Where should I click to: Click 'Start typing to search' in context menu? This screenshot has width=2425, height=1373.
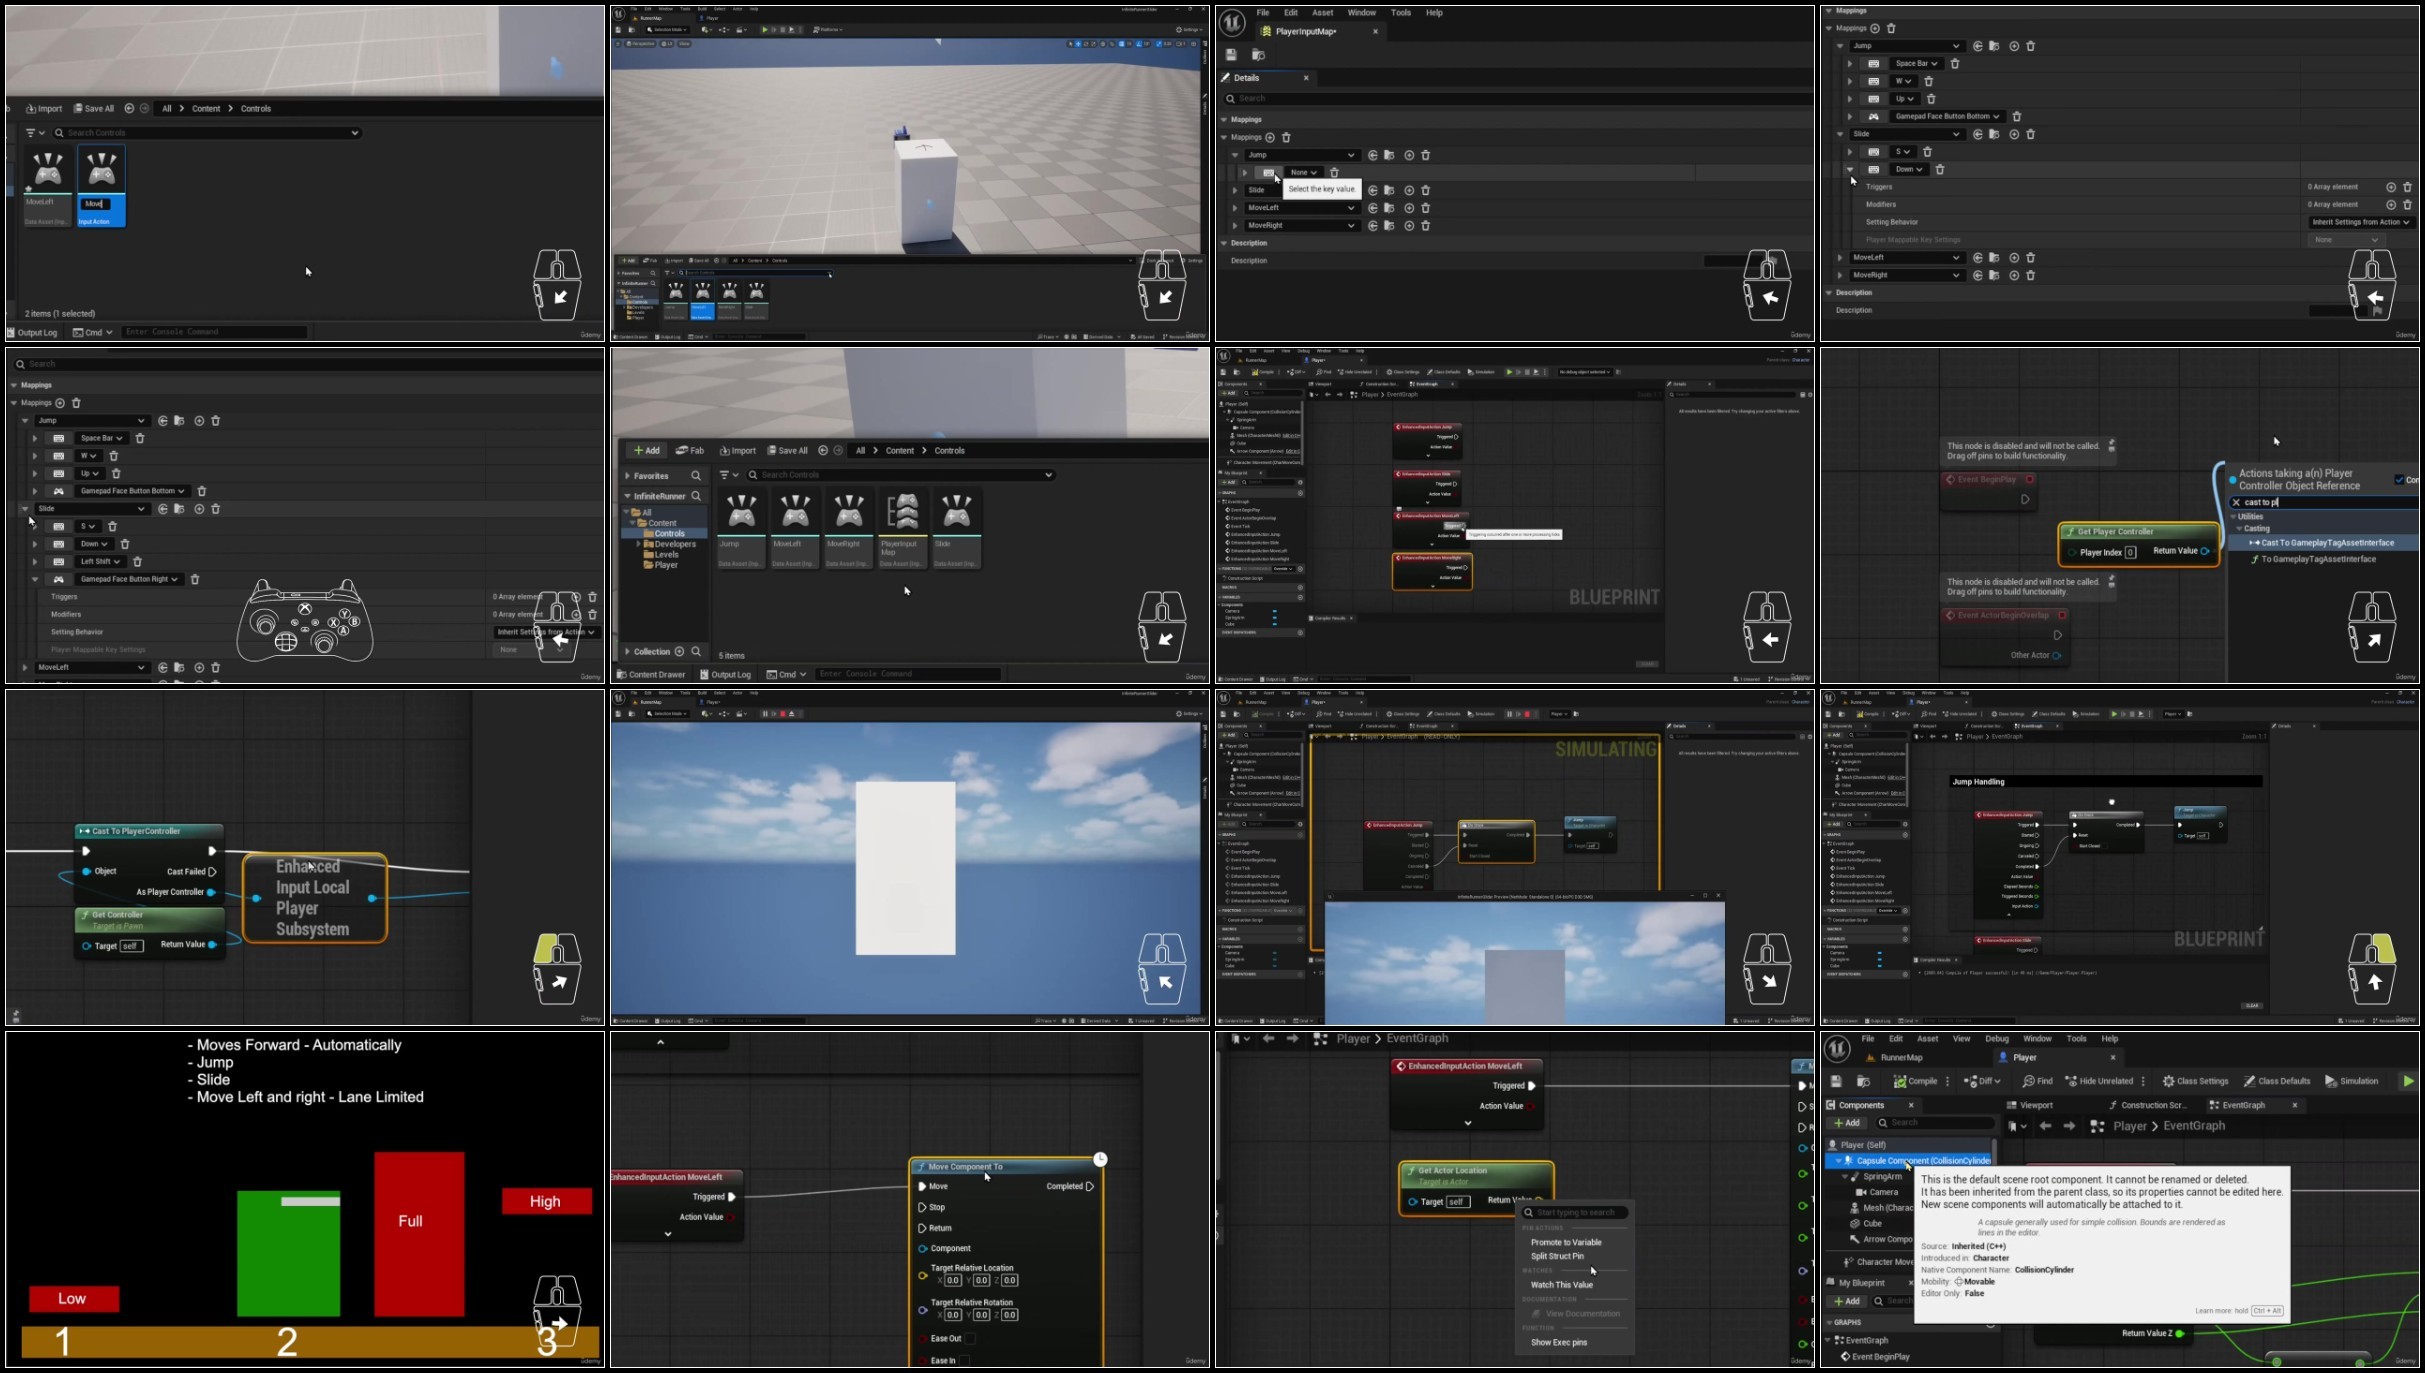click(x=1576, y=1213)
